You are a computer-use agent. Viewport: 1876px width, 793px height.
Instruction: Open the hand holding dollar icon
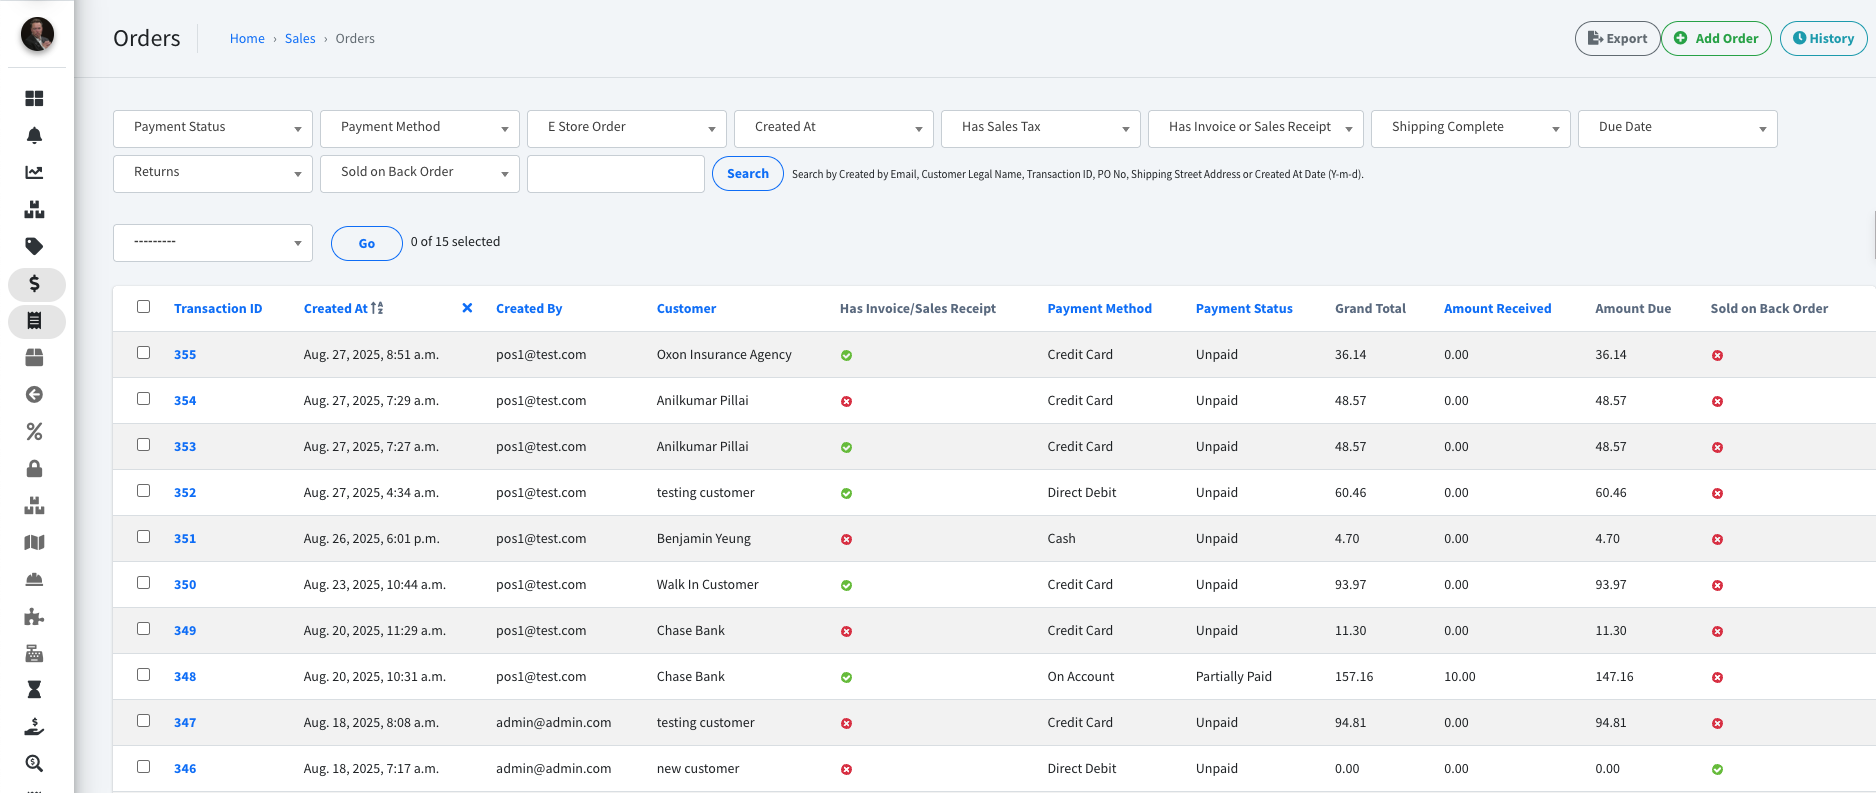click(x=34, y=727)
